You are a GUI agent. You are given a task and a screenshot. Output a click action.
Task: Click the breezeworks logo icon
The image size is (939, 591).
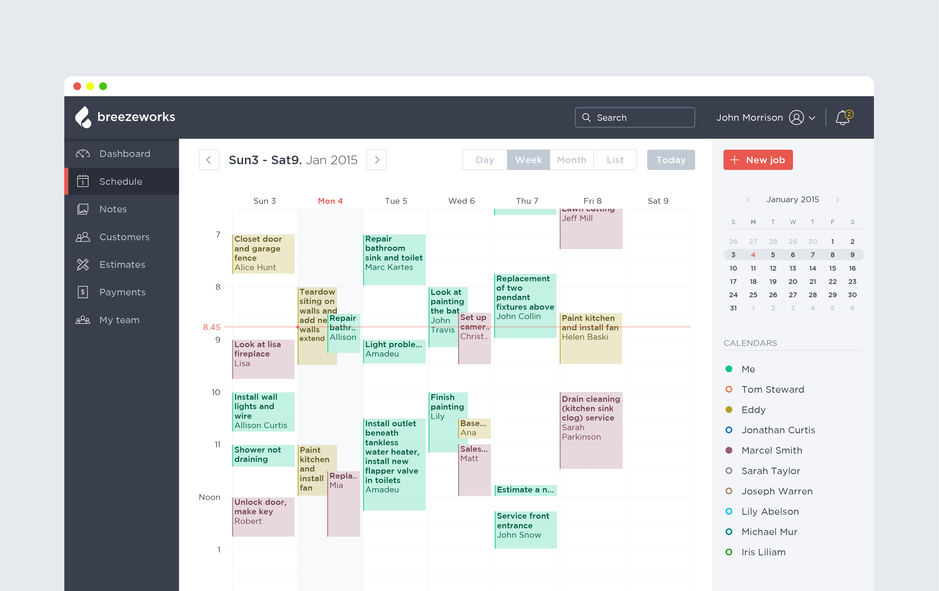tap(83, 117)
